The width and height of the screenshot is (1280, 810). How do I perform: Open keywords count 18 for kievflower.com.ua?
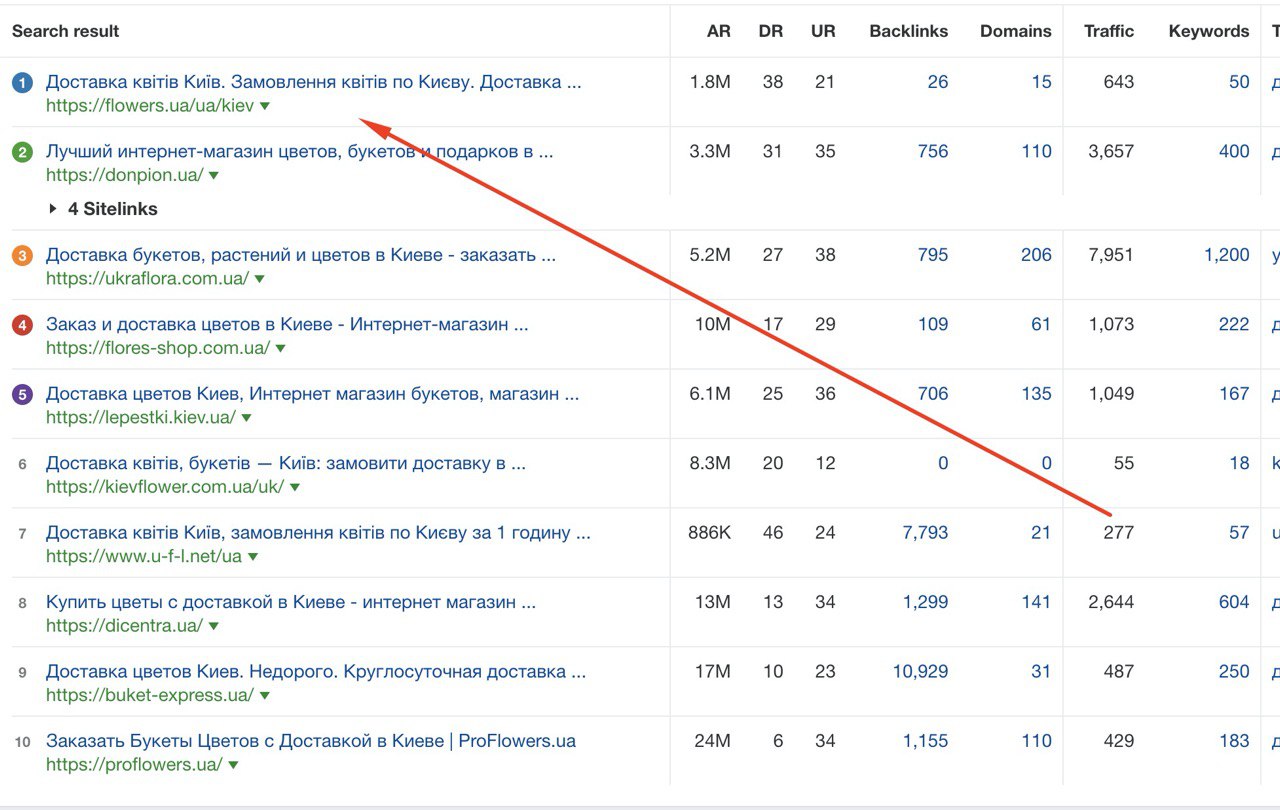(x=1239, y=463)
